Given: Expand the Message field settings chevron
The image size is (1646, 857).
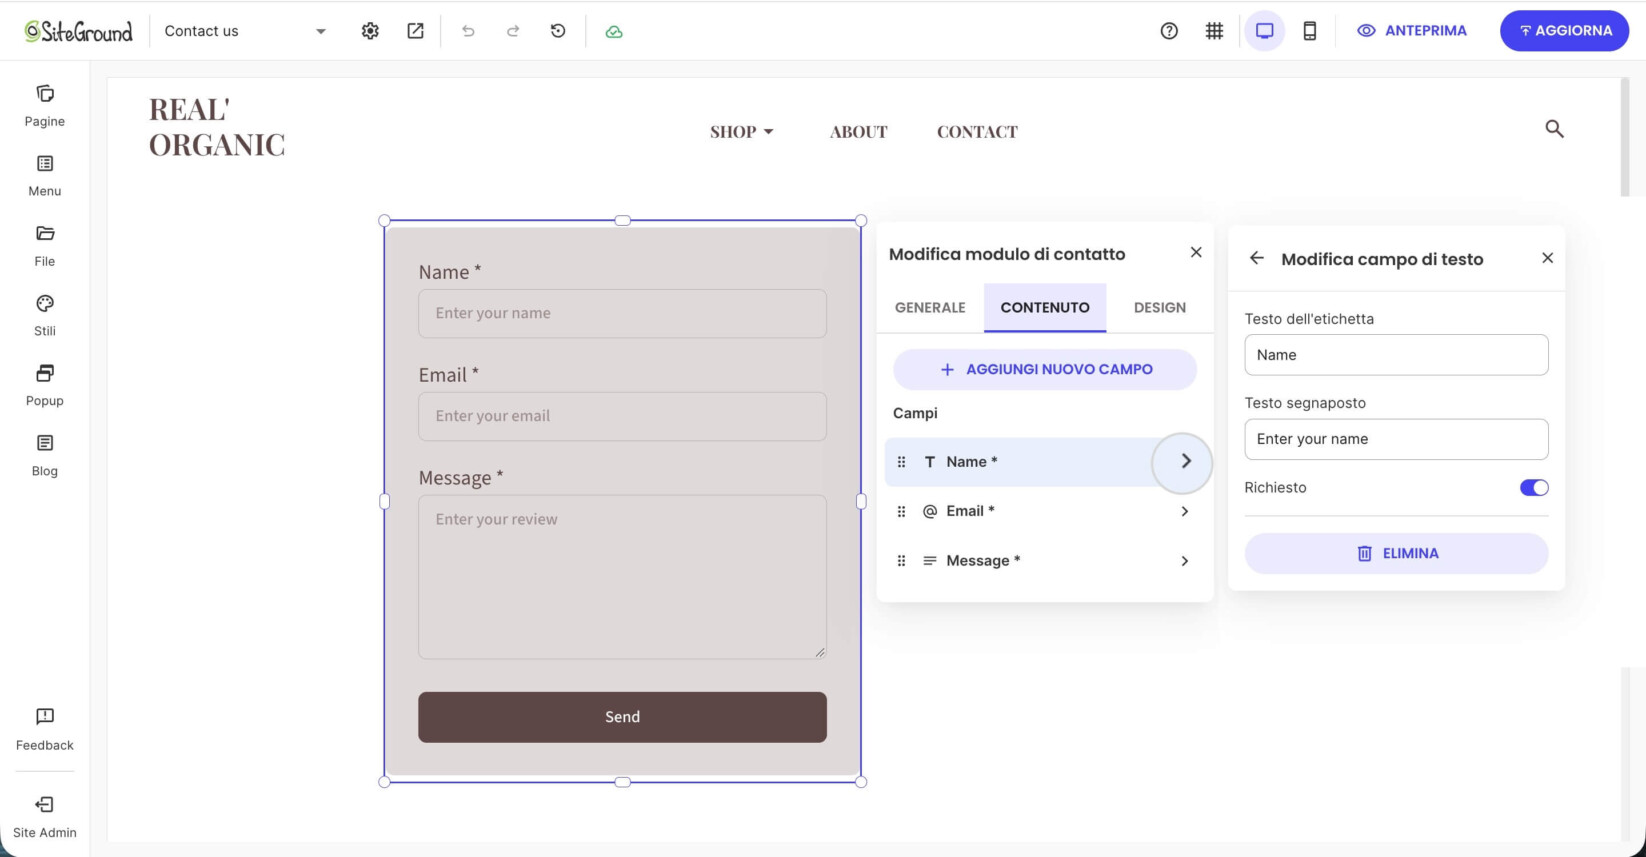Looking at the screenshot, I should pyautogui.click(x=1185, y=561).
